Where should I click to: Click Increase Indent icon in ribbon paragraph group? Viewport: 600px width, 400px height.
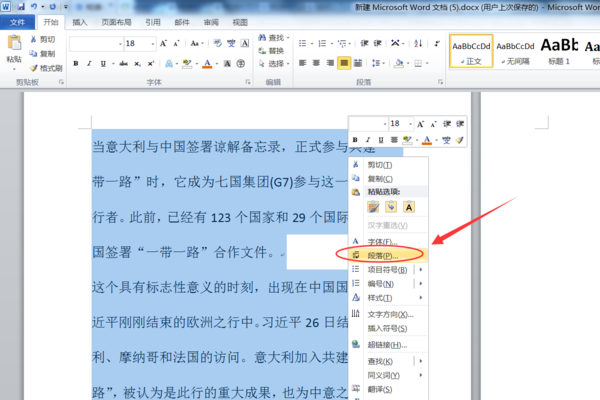[x=377, y=44]
